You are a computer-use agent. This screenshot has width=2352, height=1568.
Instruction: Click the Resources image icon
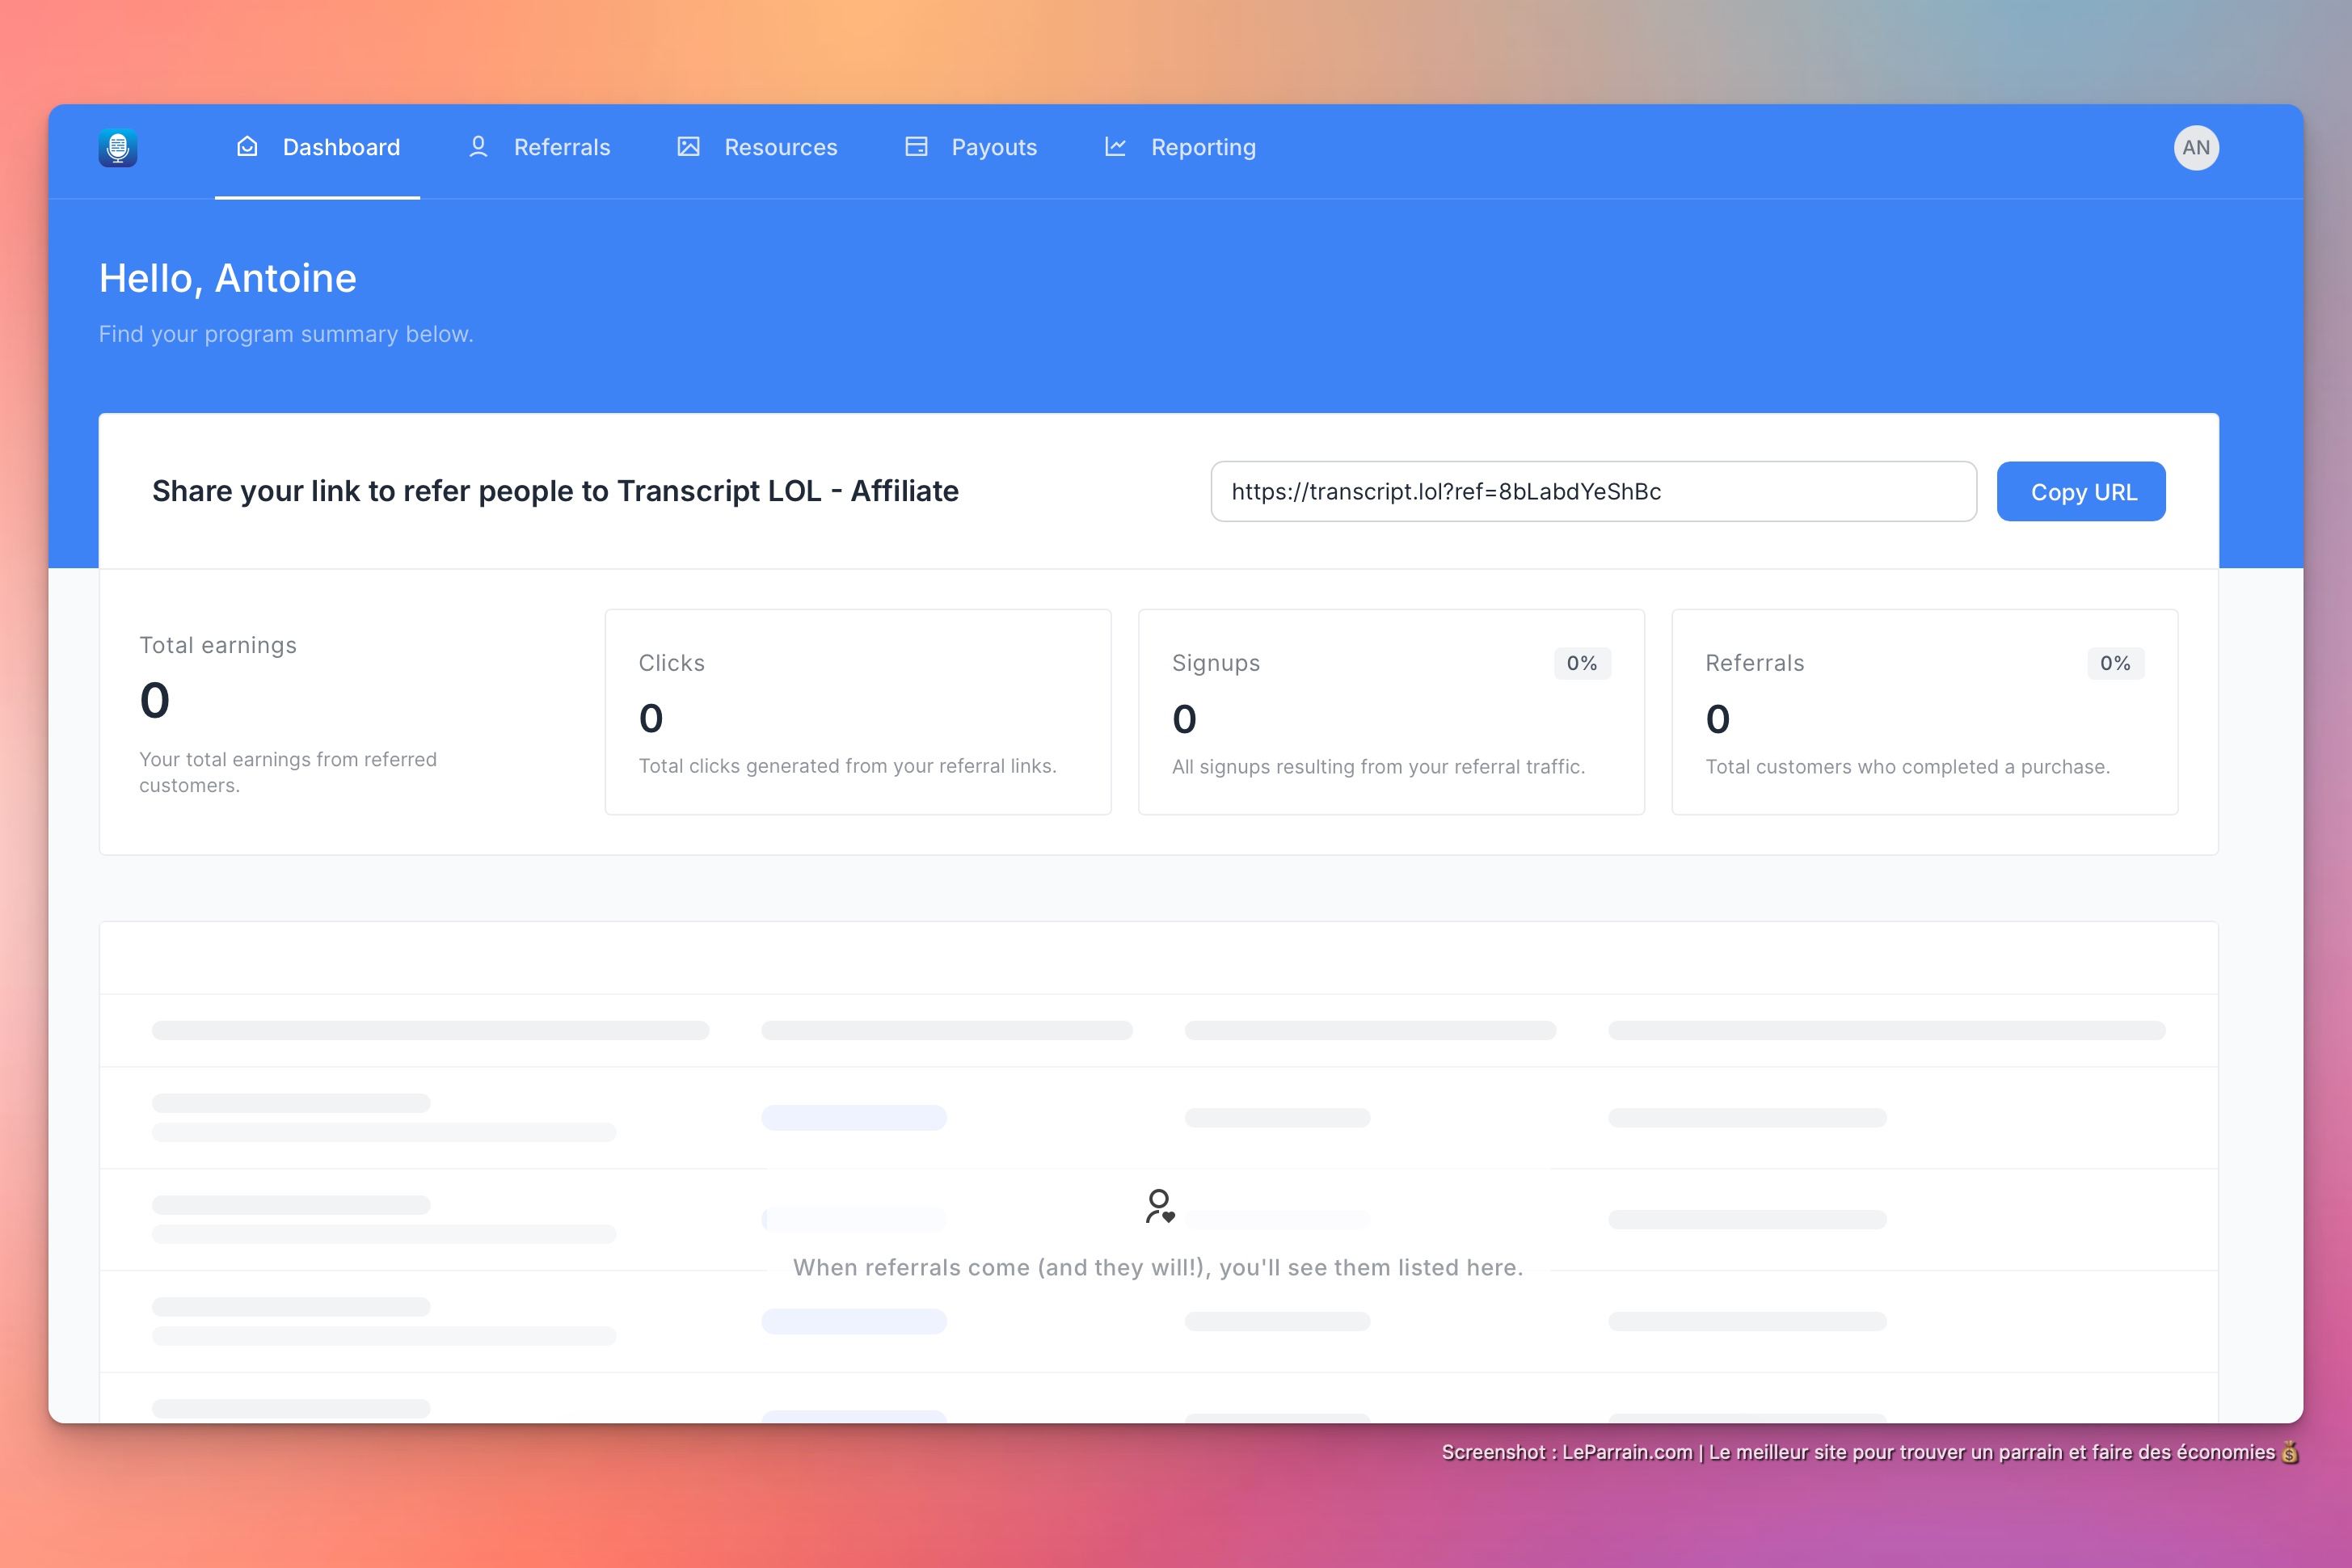pos(688,147)
